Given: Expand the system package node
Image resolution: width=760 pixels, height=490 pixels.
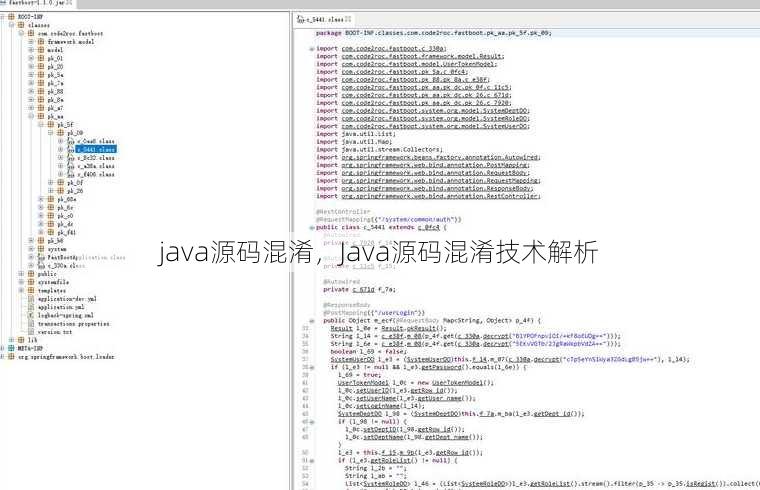Looking at the screenshot, I should (31, 249).
